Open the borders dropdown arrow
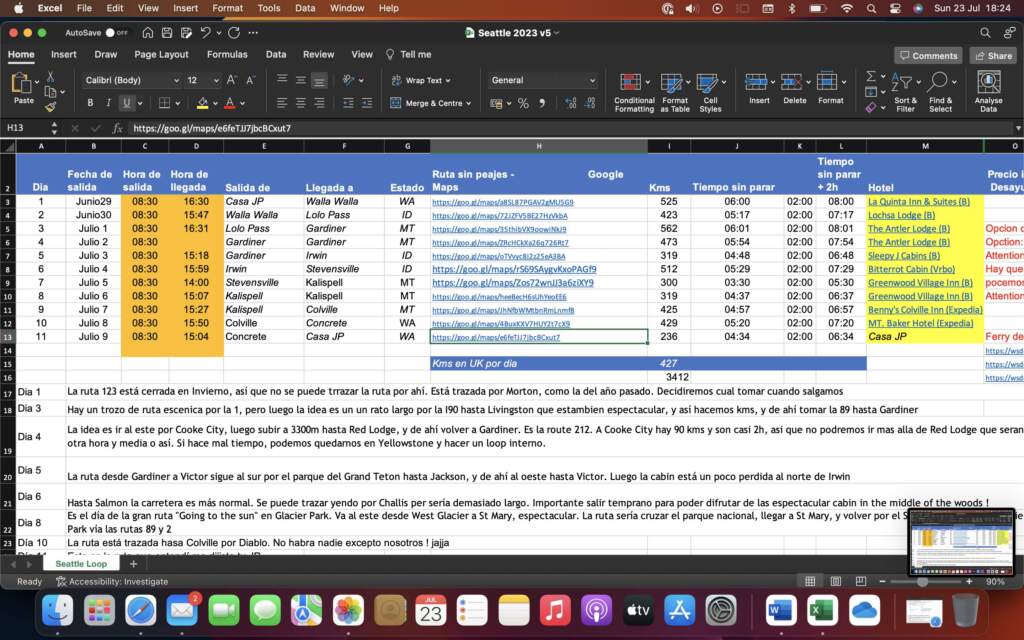 coord(178,103)
